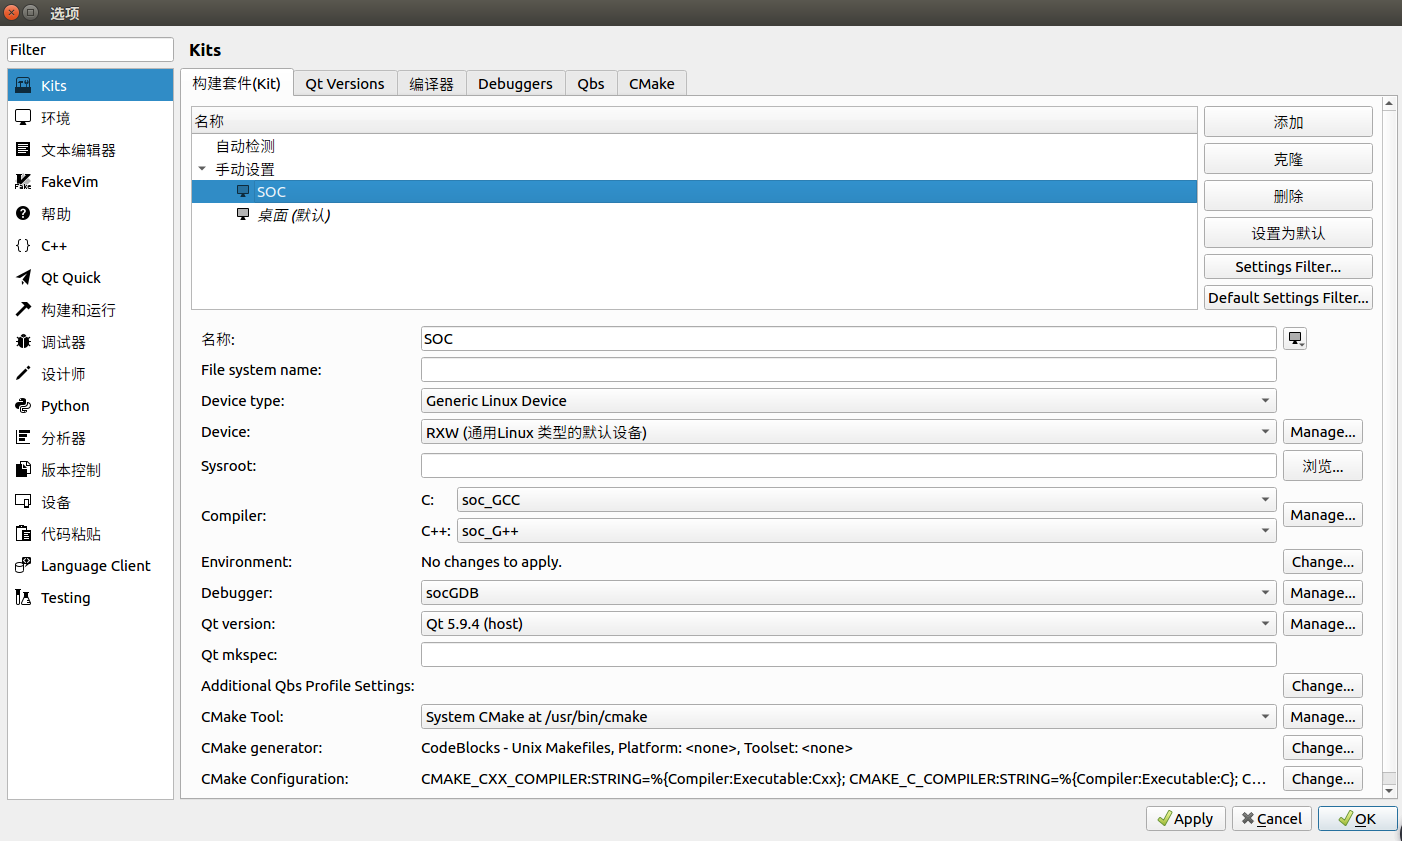Open the CMake tab
Viewport: 1402px width, 841px height.
pos(651,83)
